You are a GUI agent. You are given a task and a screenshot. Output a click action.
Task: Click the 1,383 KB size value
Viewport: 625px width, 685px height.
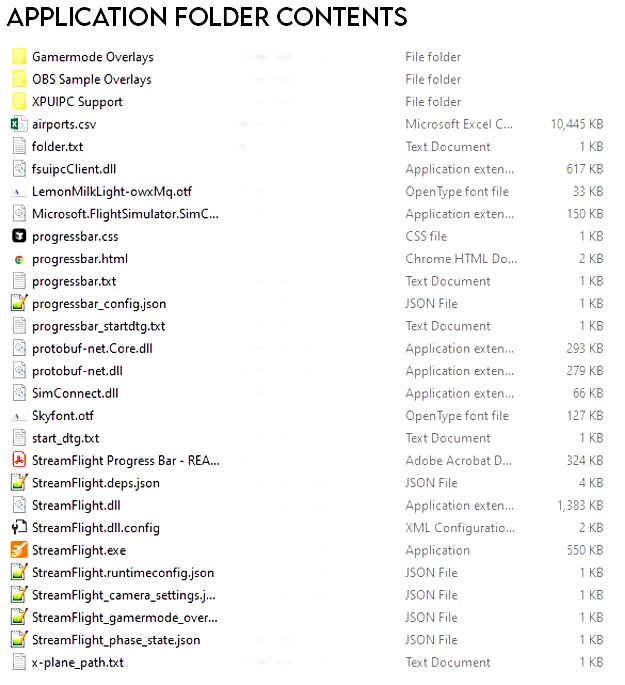click(580, 505)
